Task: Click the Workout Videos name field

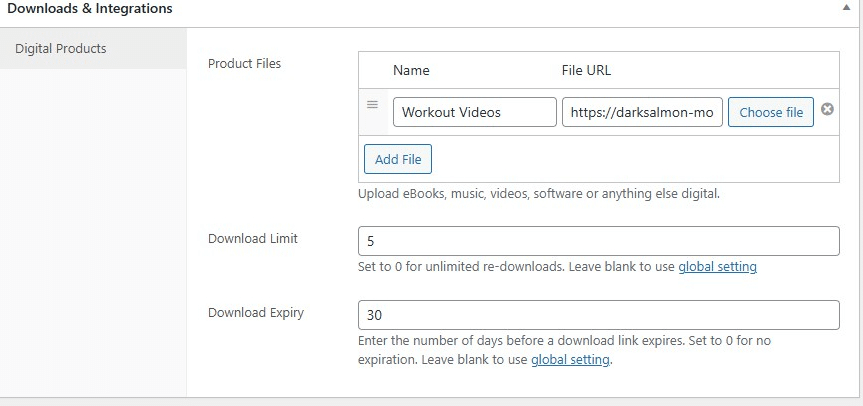Action: pyautogui.click(x=474, y=112)
